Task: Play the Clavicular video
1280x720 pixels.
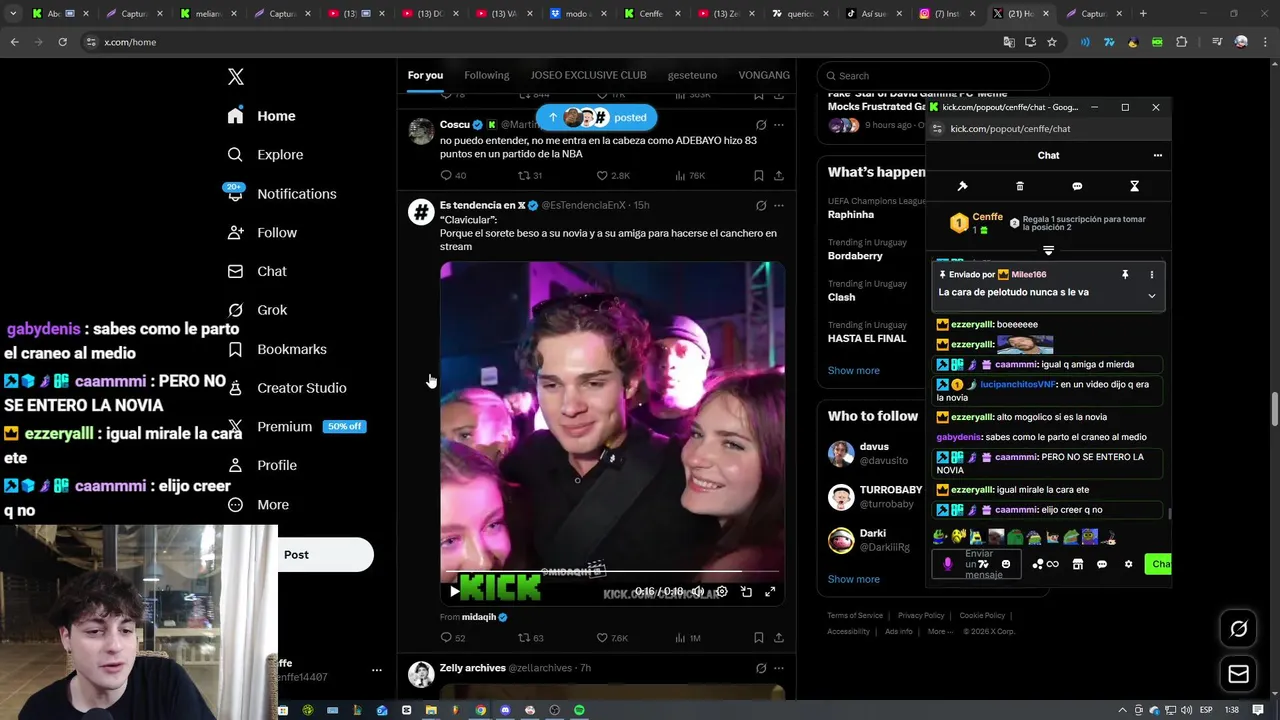Action: point(455,591)
